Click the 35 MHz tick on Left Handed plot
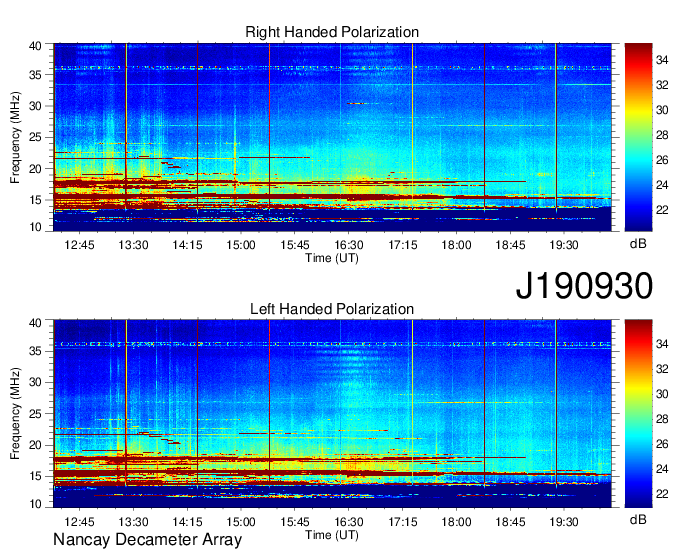Screen dimensions: 680x552 [x=36, y=351]
